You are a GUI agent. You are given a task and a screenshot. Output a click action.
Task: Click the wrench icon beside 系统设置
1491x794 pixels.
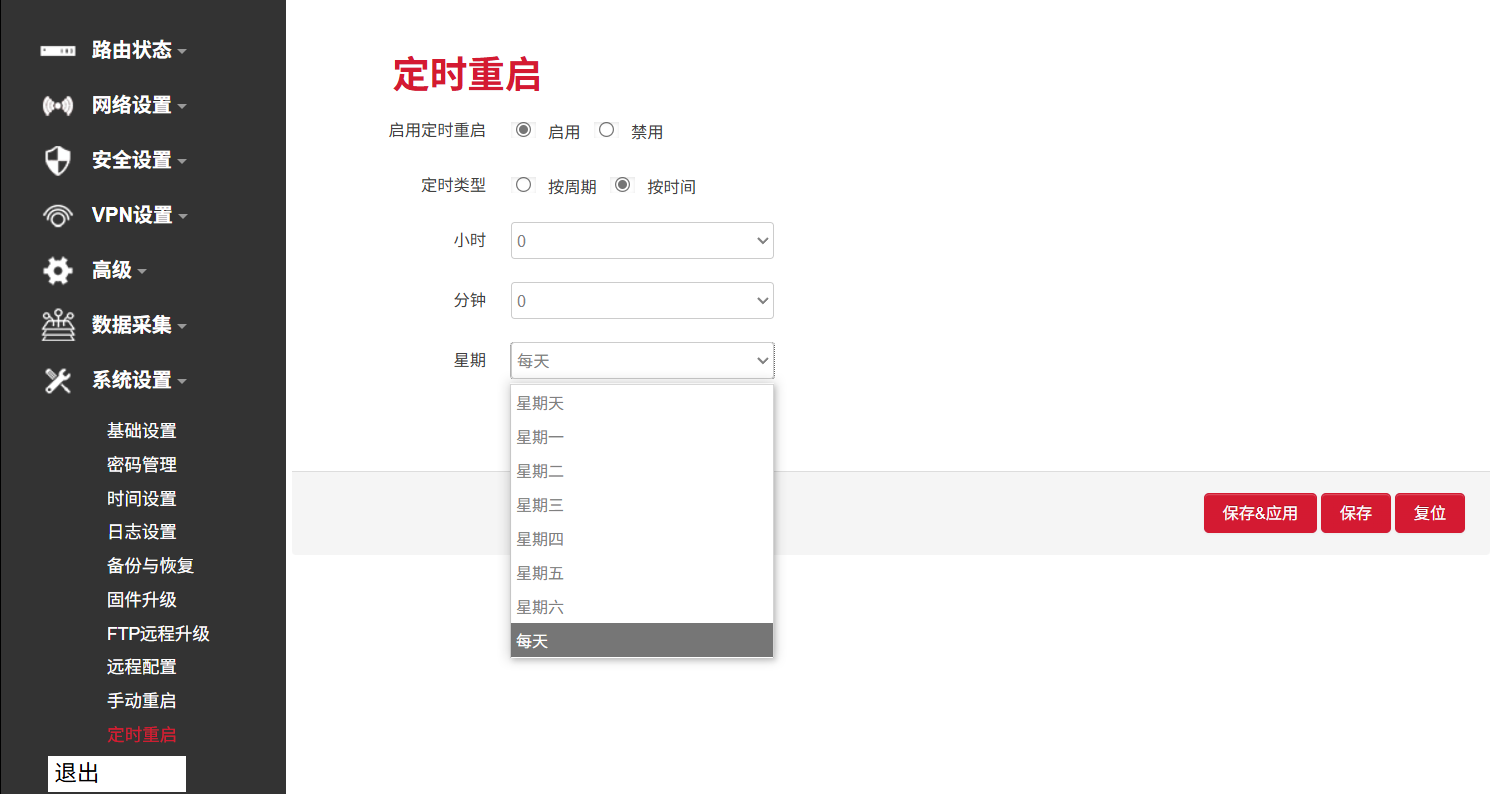pyautogui.click(x=55, y=380)
